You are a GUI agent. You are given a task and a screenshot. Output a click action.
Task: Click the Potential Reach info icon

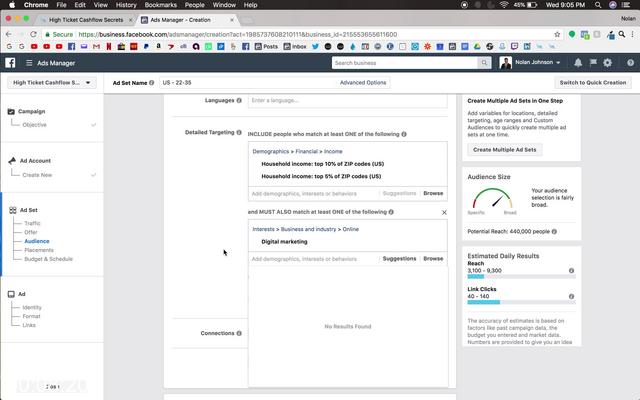554,231
